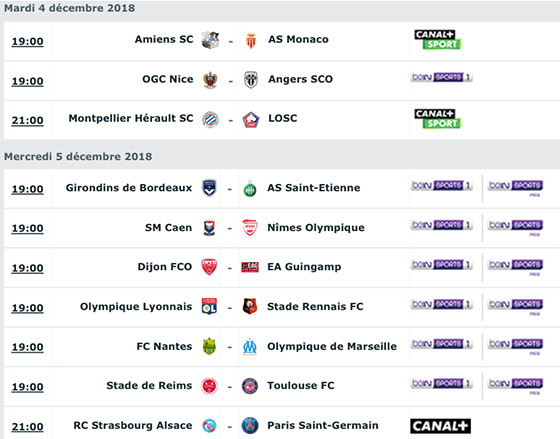Open the 19:00 time link for Dijon FCO

click(x=28, y=268)
